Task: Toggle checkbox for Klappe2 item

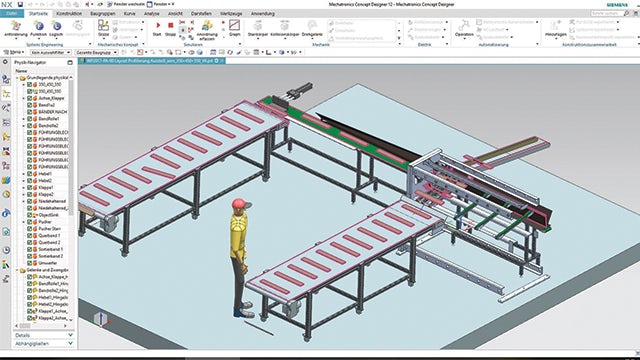Action: (29, 194)
